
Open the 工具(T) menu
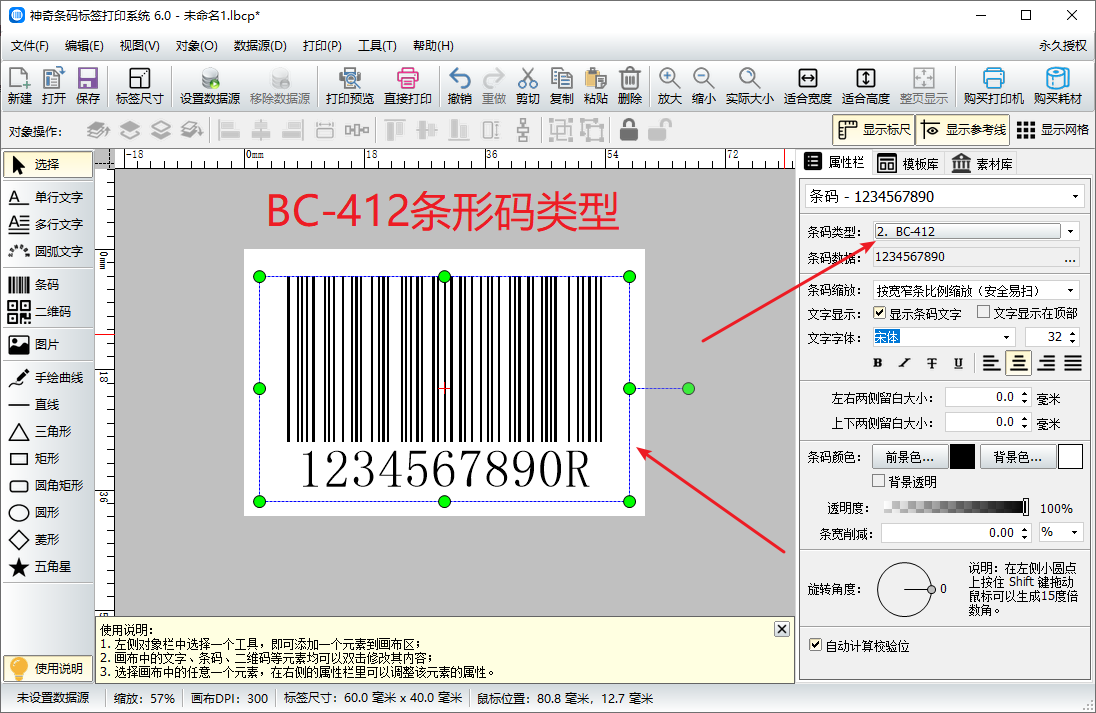377,46
